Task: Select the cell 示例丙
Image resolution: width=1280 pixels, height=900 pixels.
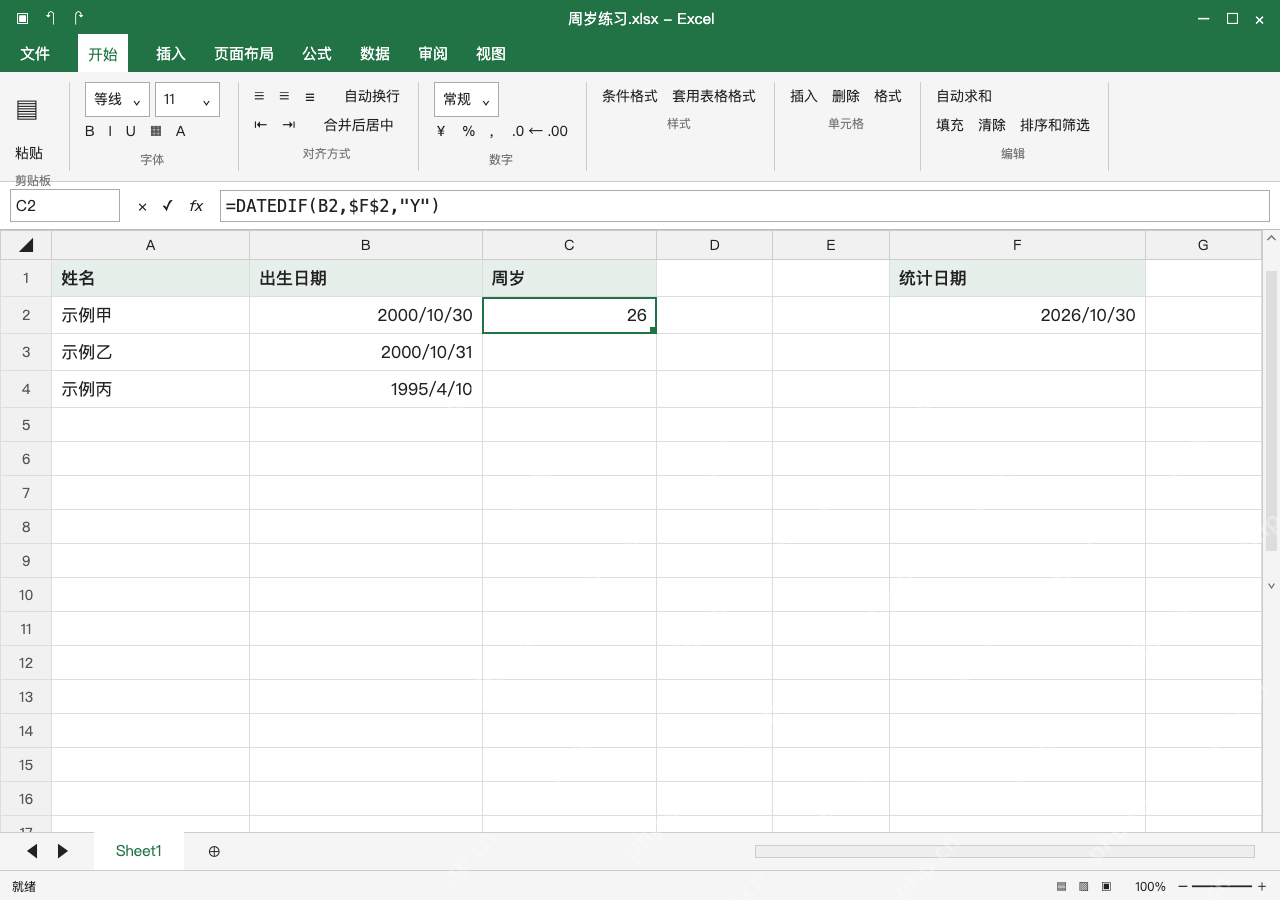Action: coord(150,389)
